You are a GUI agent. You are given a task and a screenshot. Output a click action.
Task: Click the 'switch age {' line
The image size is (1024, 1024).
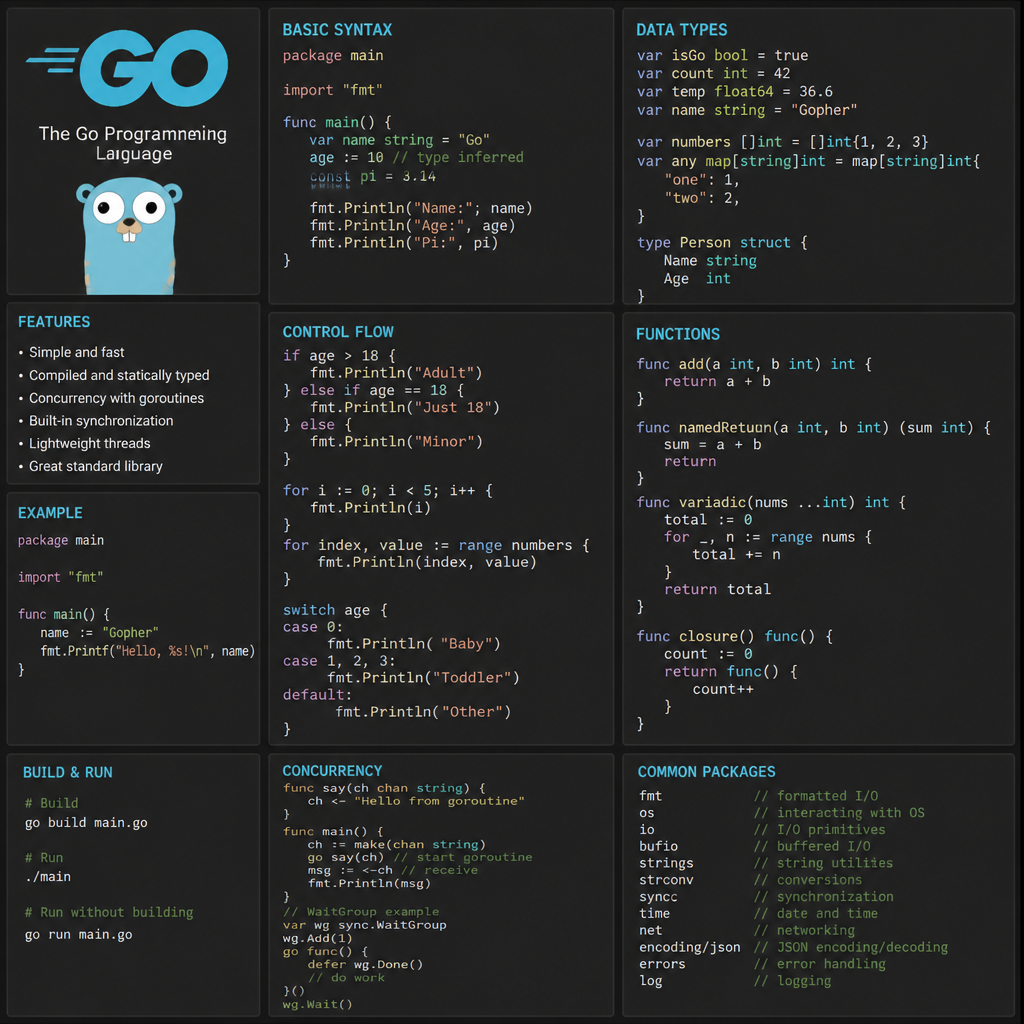336,610
